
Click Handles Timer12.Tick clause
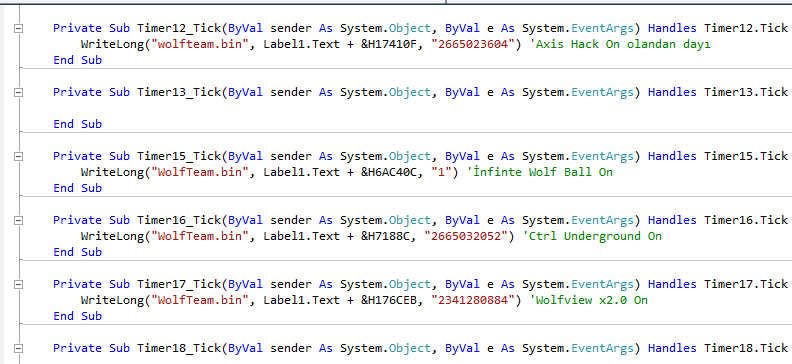[x=717, y=28]
